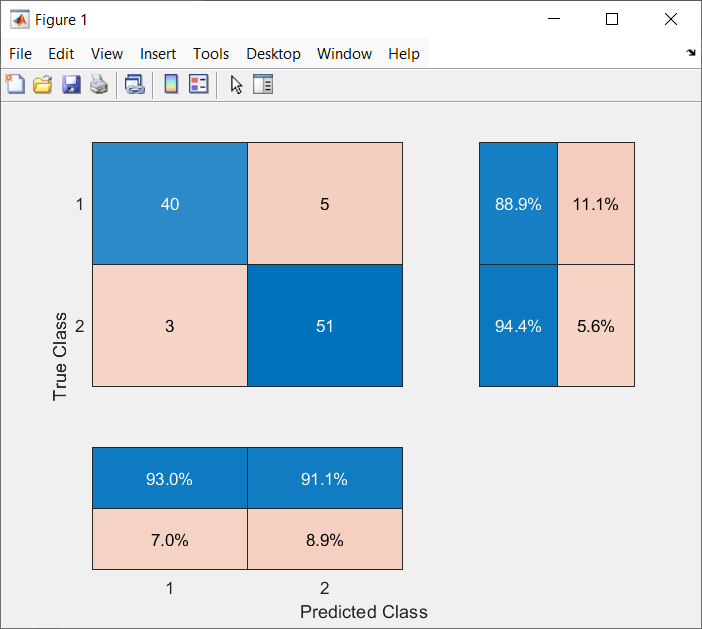The width and height of the screenshot is (702, 629).
Task: Click True Class tick label 2
Action: [80, 326]
